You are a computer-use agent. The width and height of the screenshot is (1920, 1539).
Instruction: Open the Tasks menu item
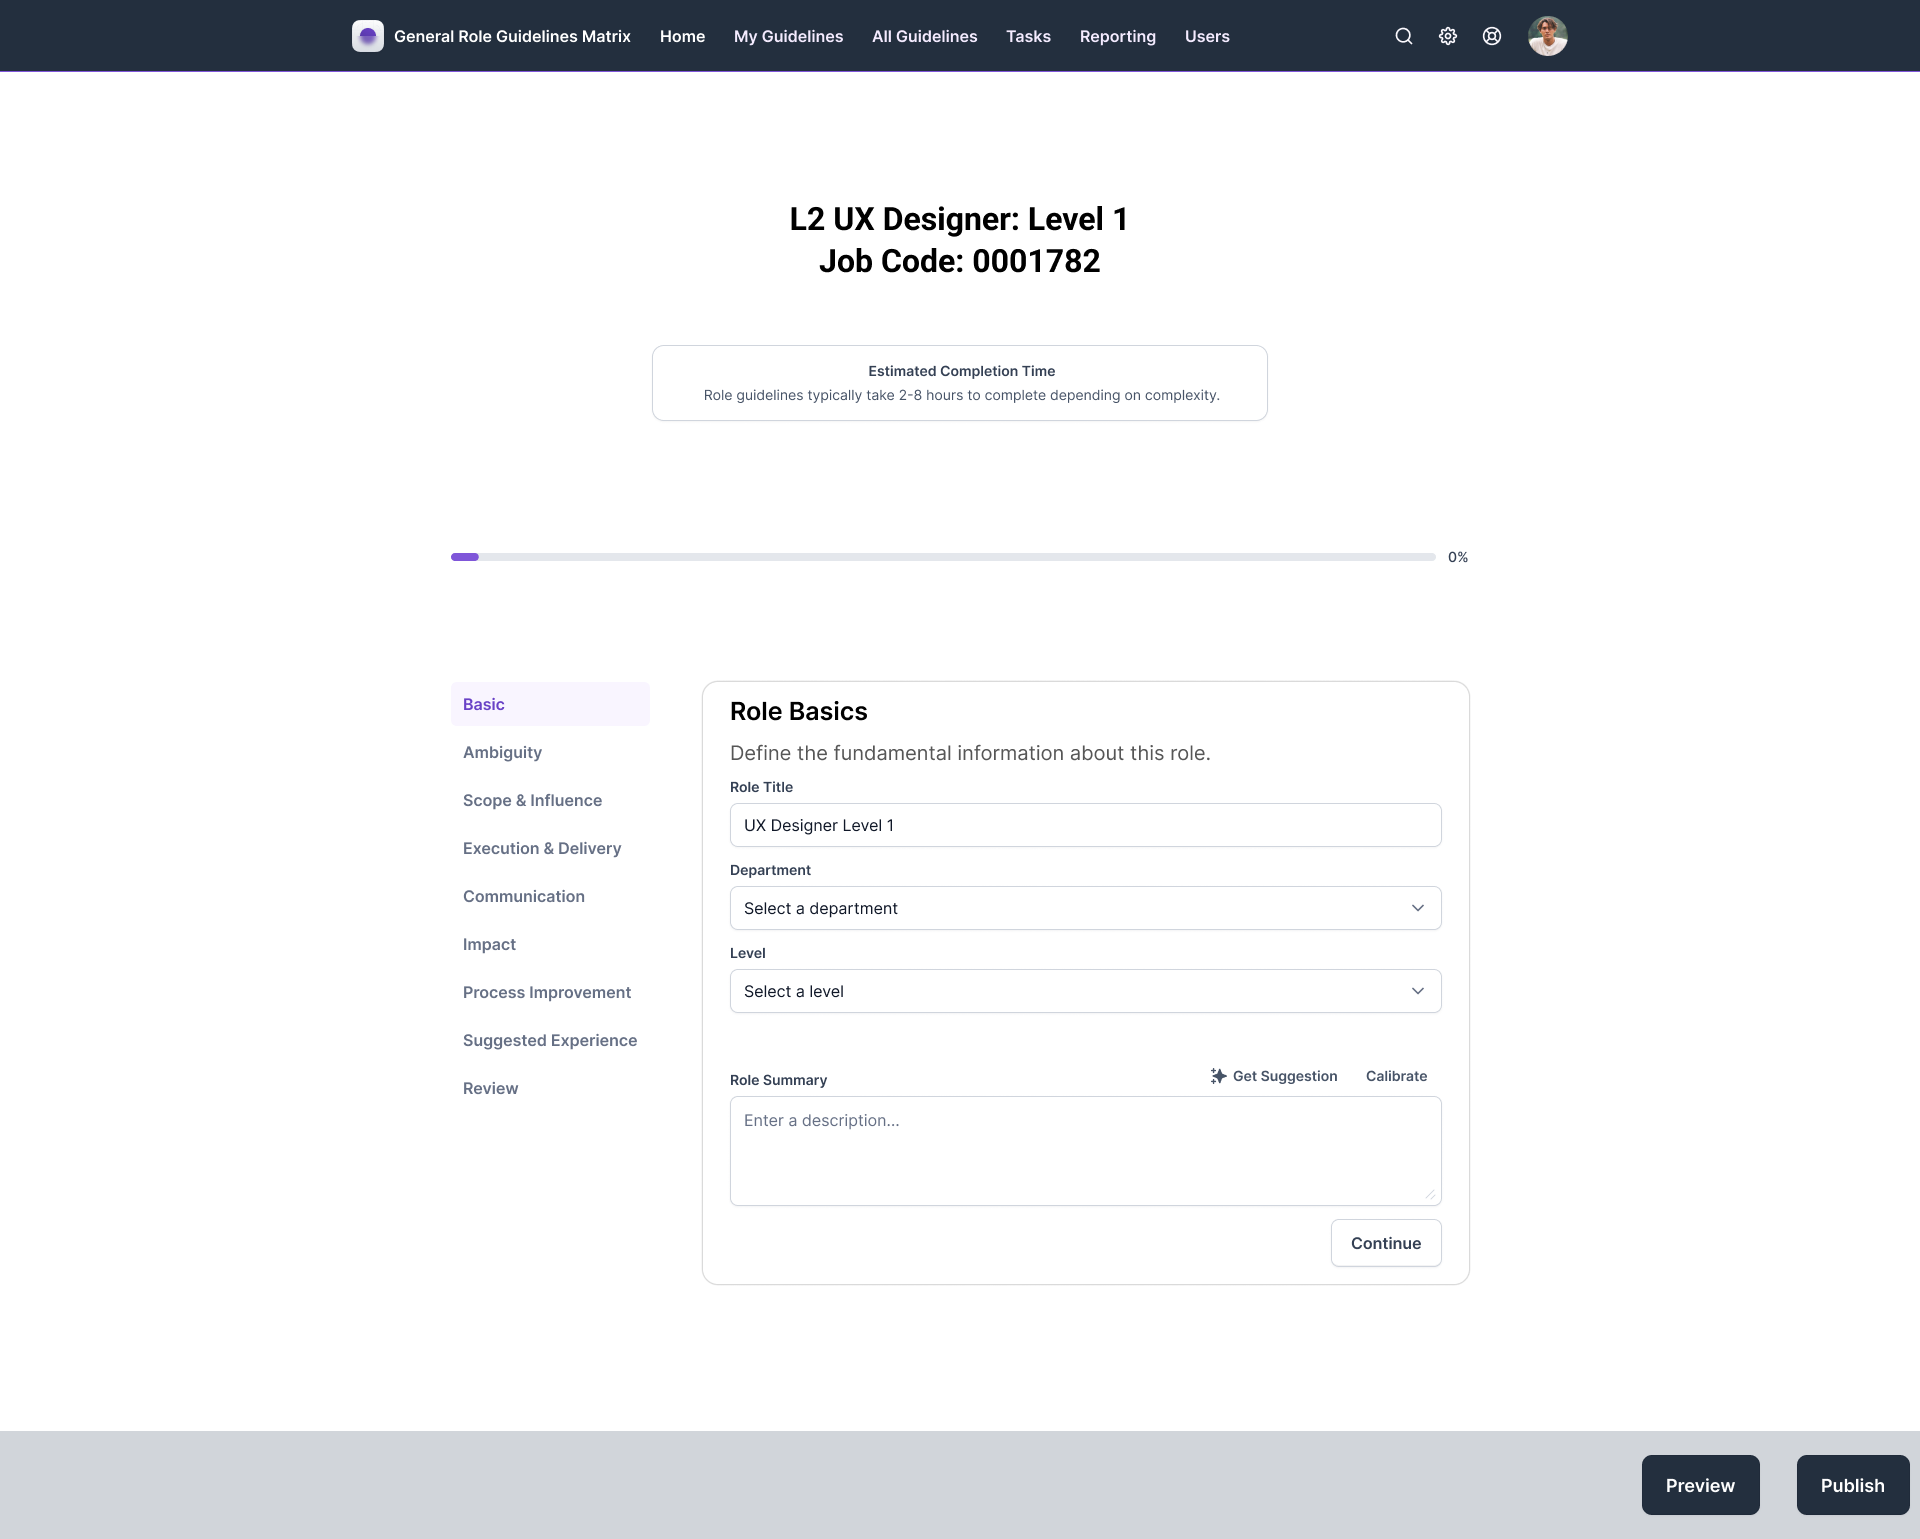tap(1028, 36)
